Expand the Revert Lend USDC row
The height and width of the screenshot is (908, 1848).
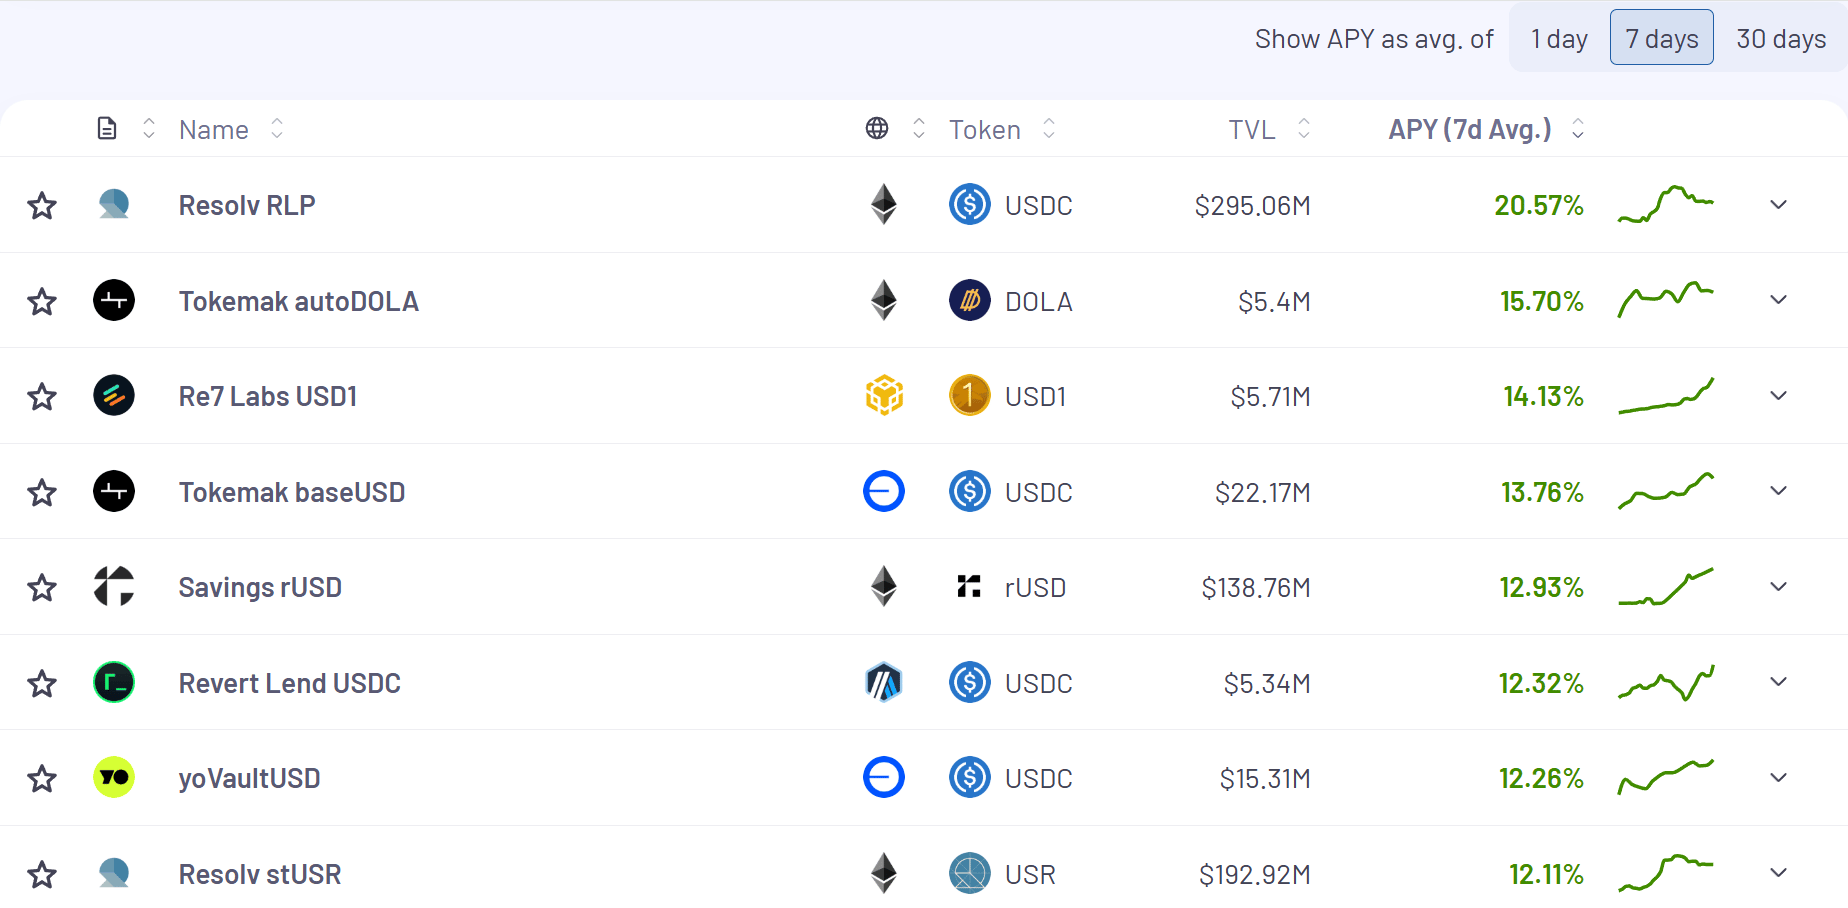click(x=1778, y=682)
